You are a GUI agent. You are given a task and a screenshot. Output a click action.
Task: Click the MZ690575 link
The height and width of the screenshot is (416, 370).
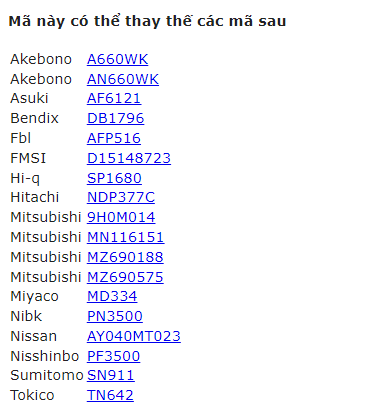(125, 277)
